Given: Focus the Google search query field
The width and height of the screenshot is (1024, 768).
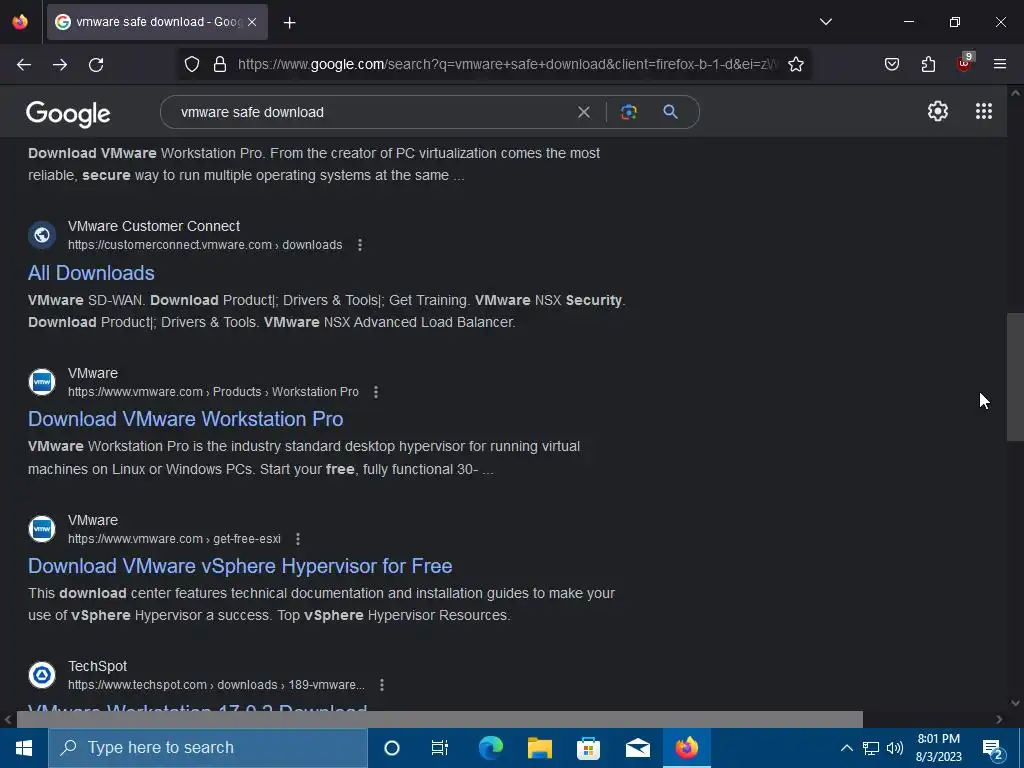Looking at the screenshot, I should tap(372, 112).
